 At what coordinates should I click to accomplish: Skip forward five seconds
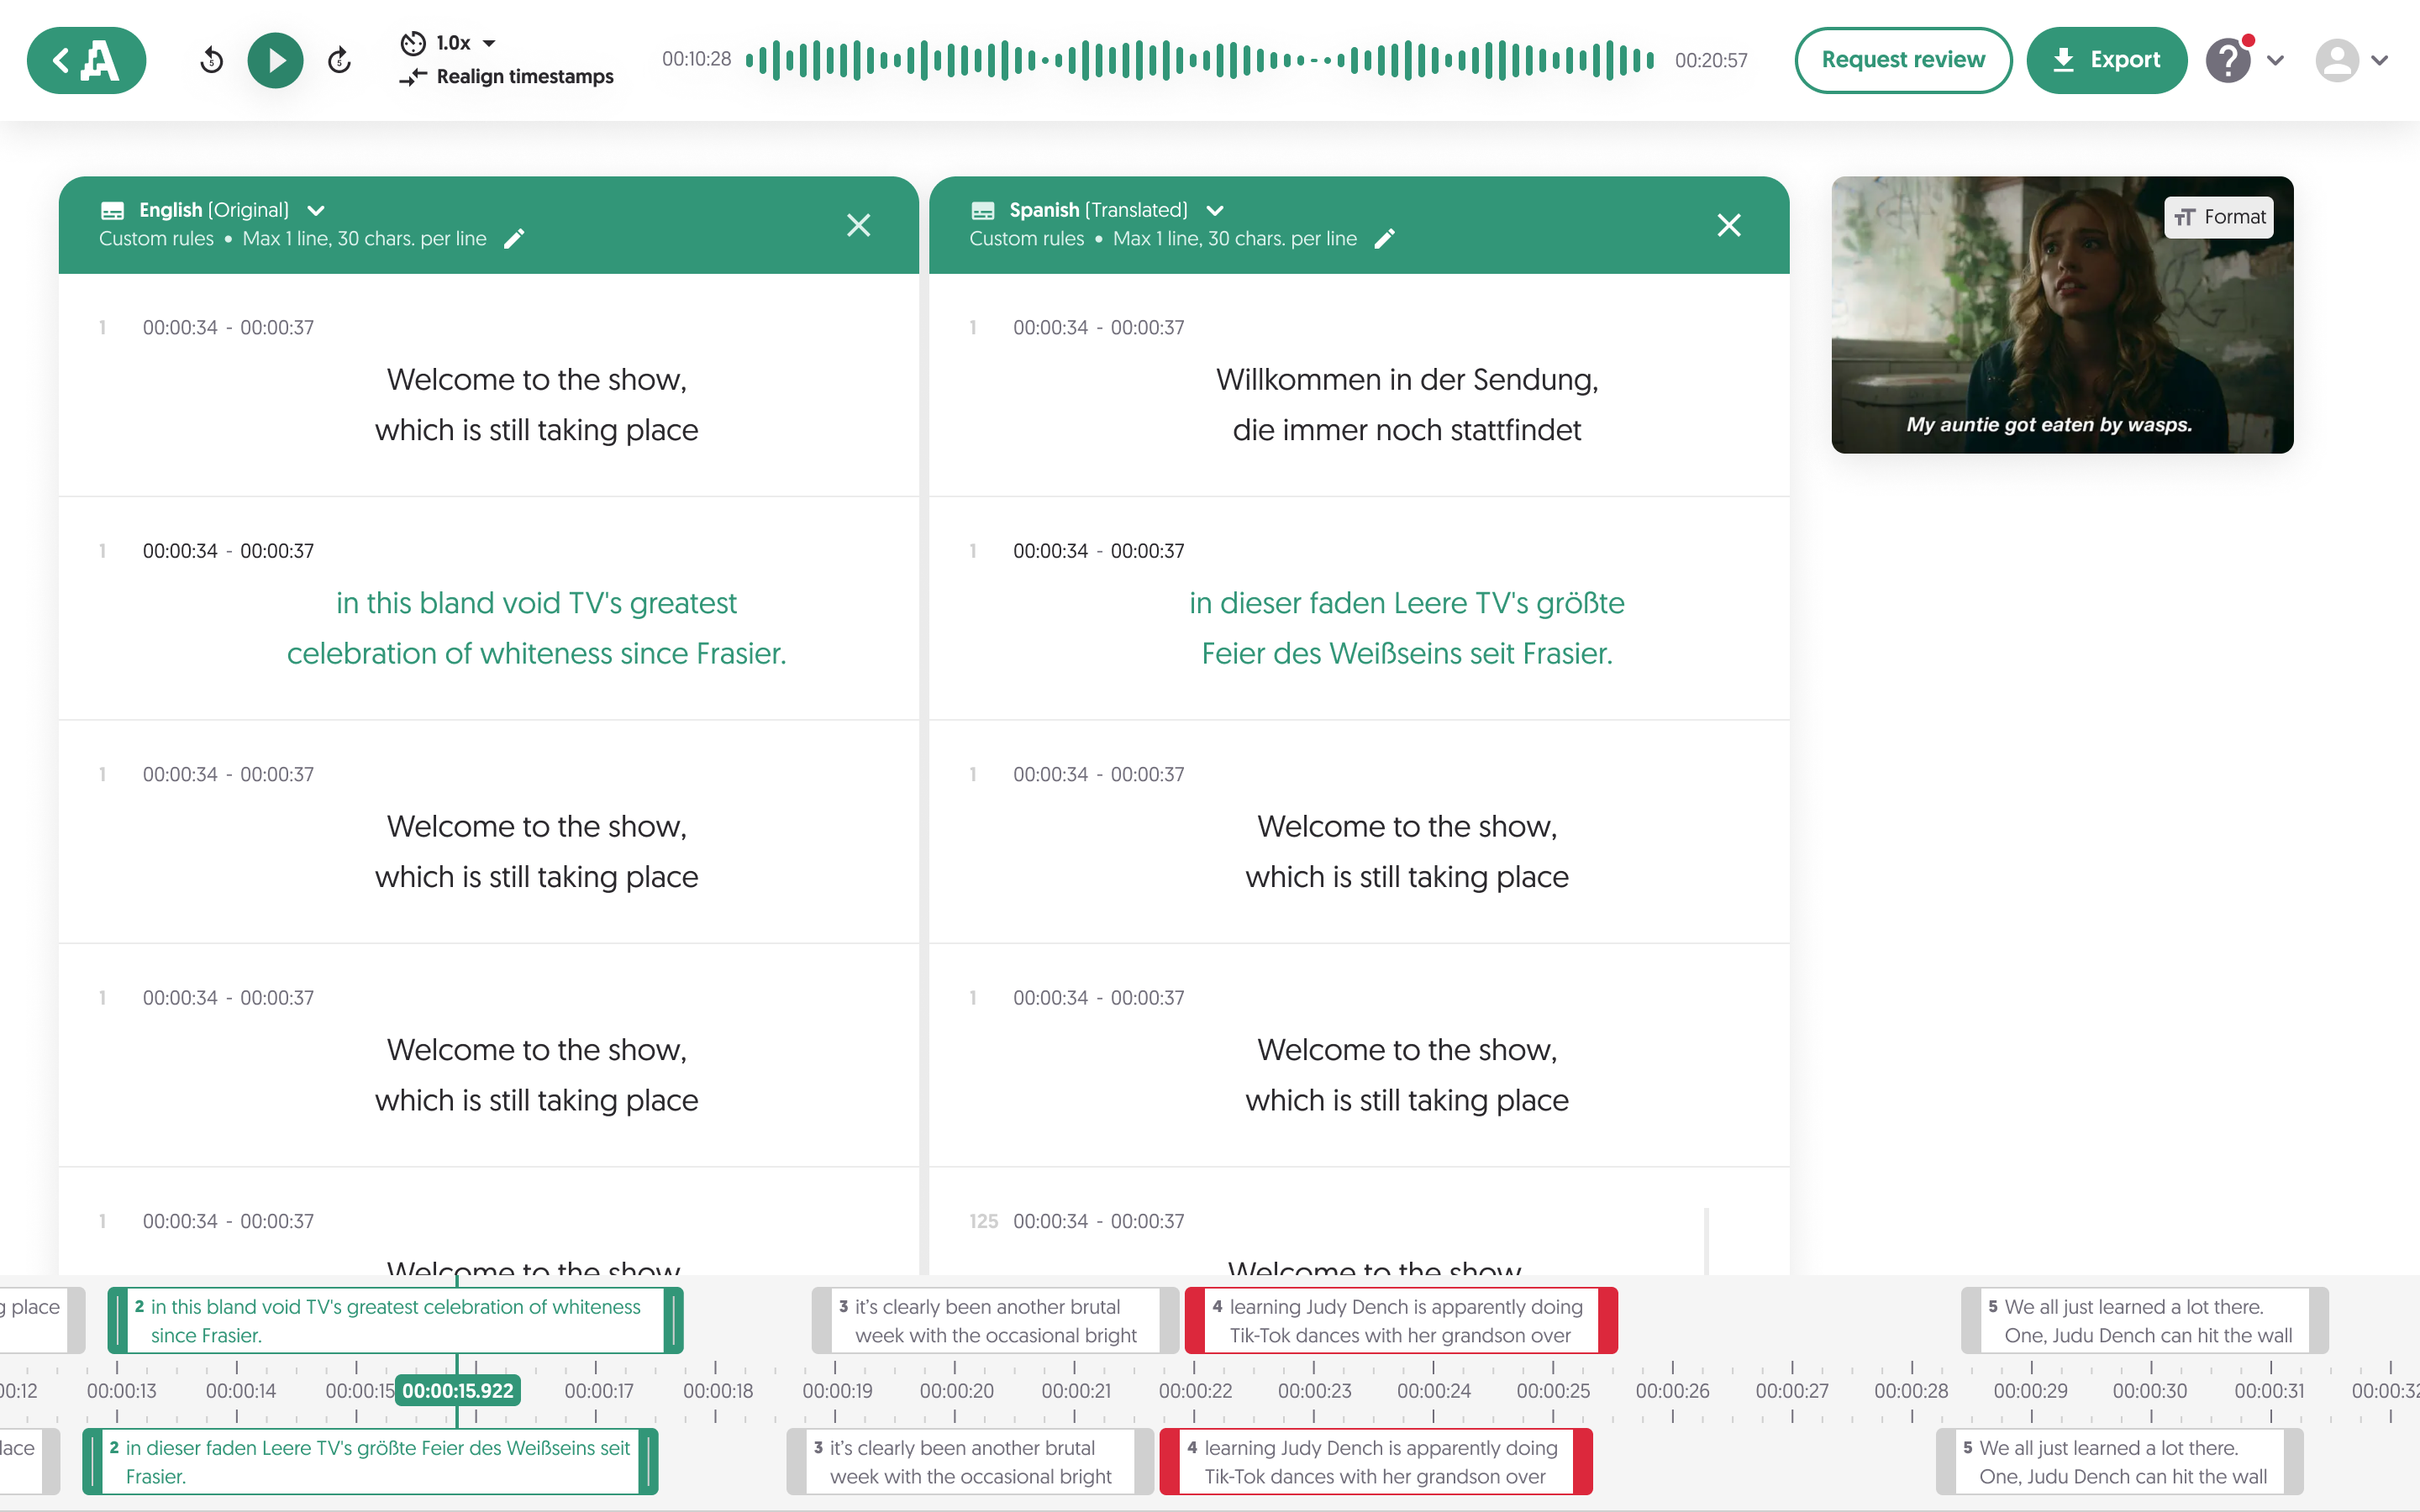(x=340, y=60)
